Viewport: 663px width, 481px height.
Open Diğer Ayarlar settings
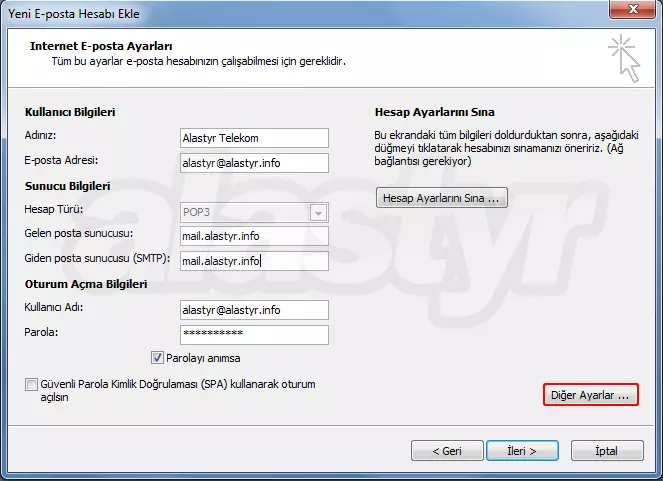(x=591, y=395)
